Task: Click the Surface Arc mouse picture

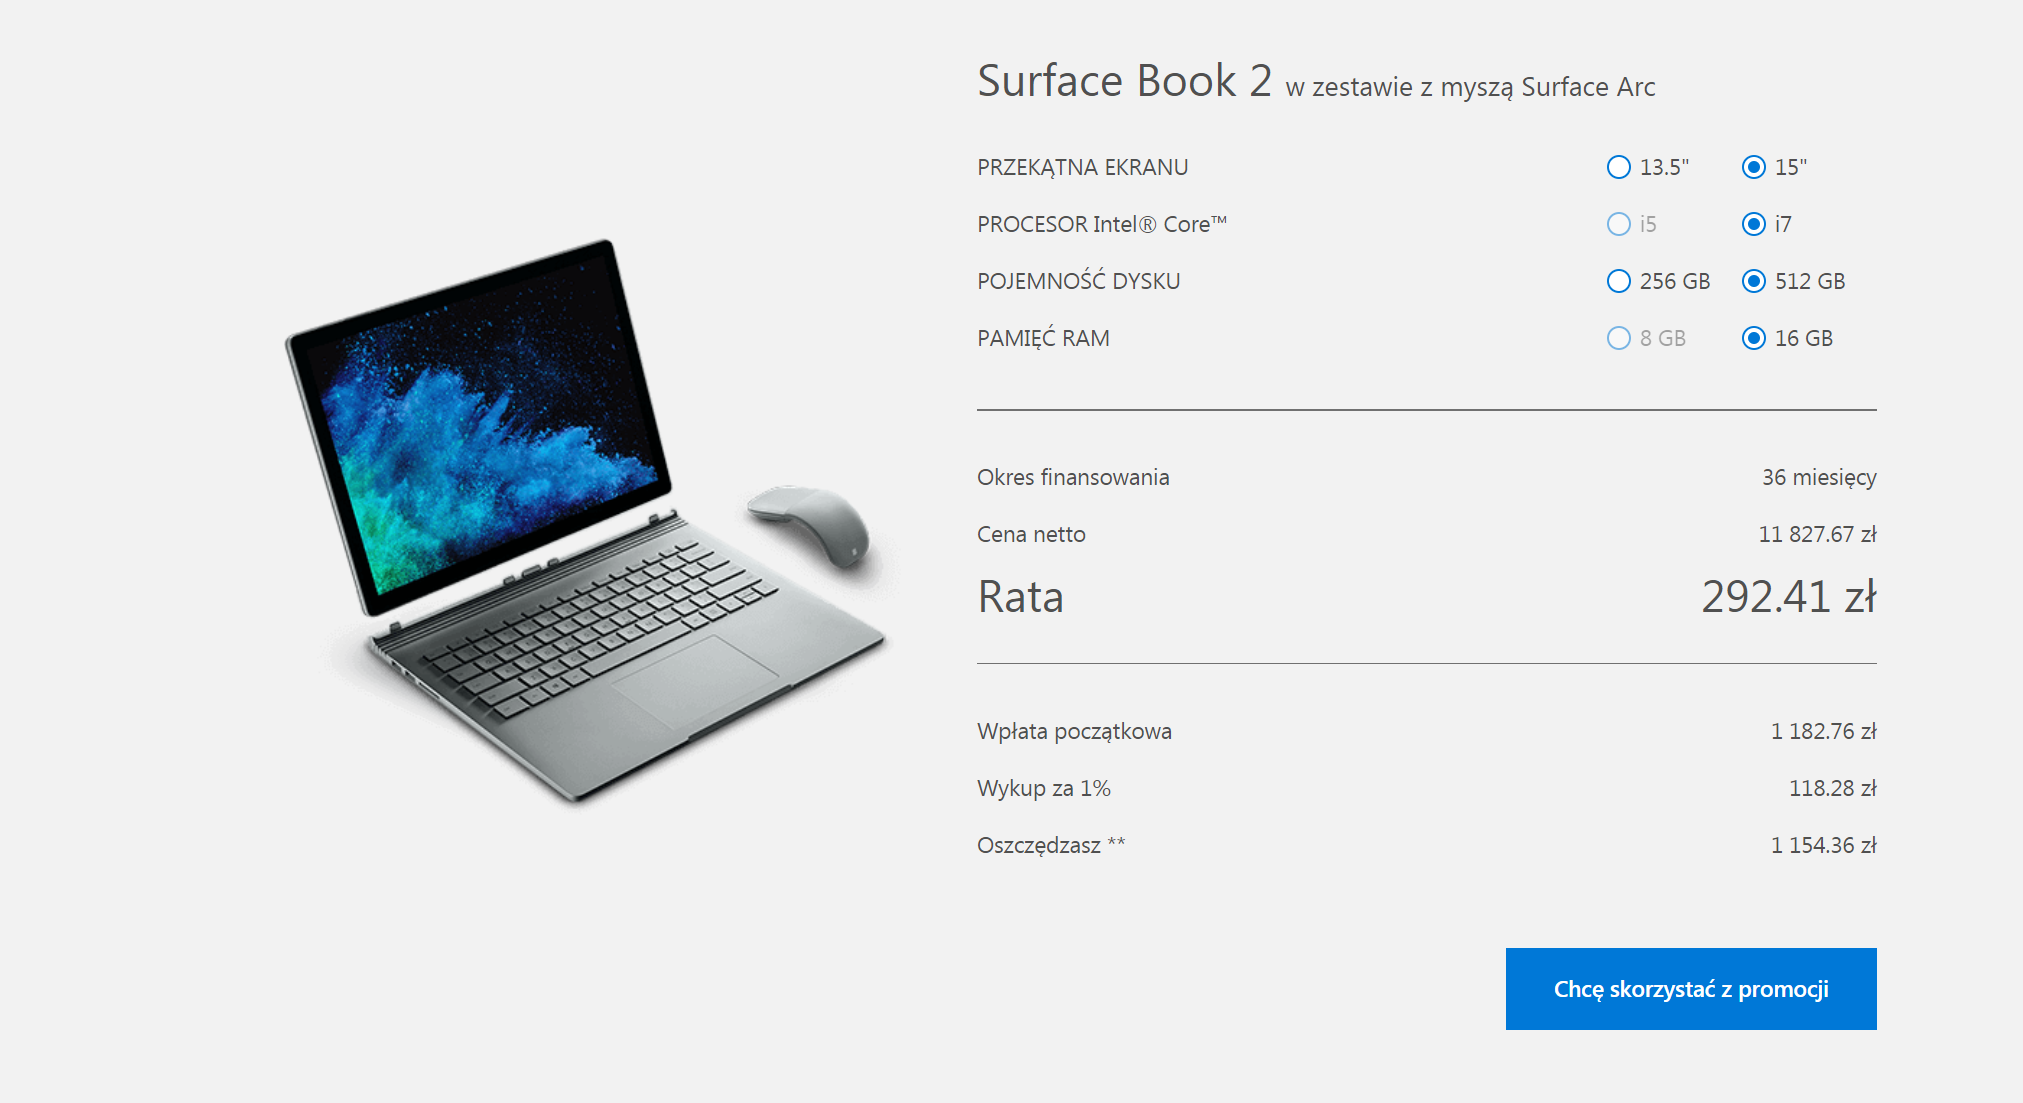Action: pos(810,524)
